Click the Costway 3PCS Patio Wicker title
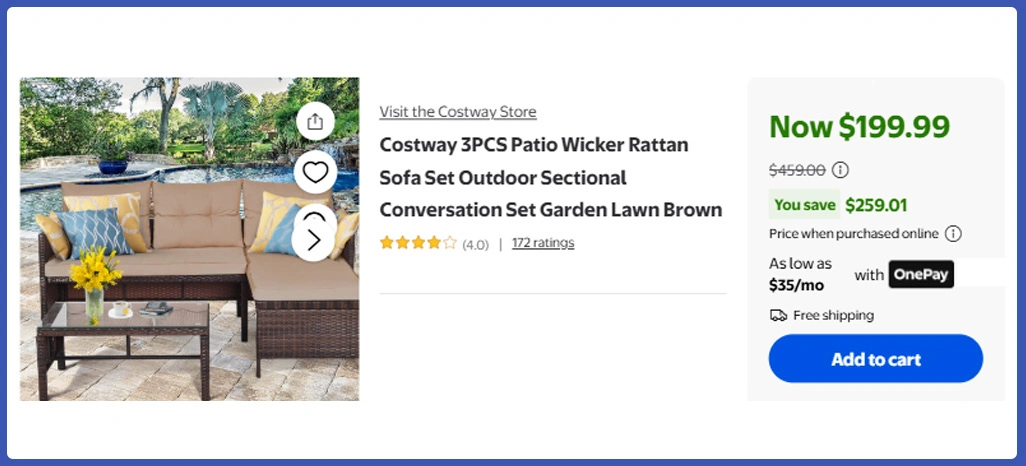This screenshot has width=1026, height=466. pos(550,178)
